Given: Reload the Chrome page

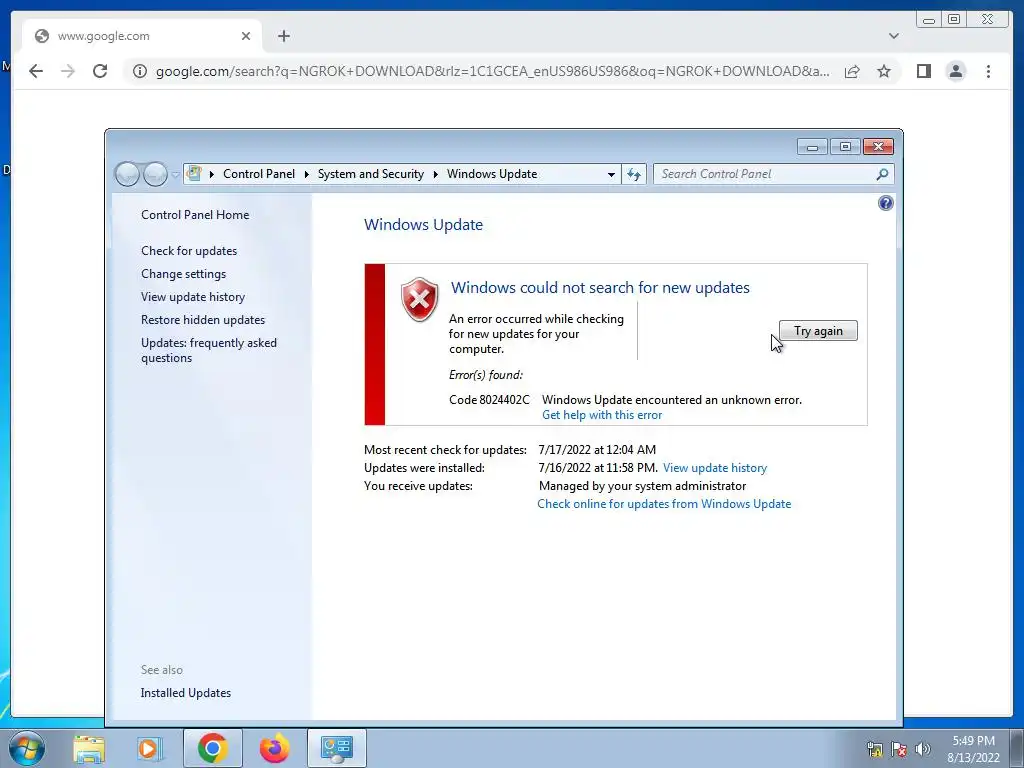Looking at the screenshot, I should (x=100, y=71).
